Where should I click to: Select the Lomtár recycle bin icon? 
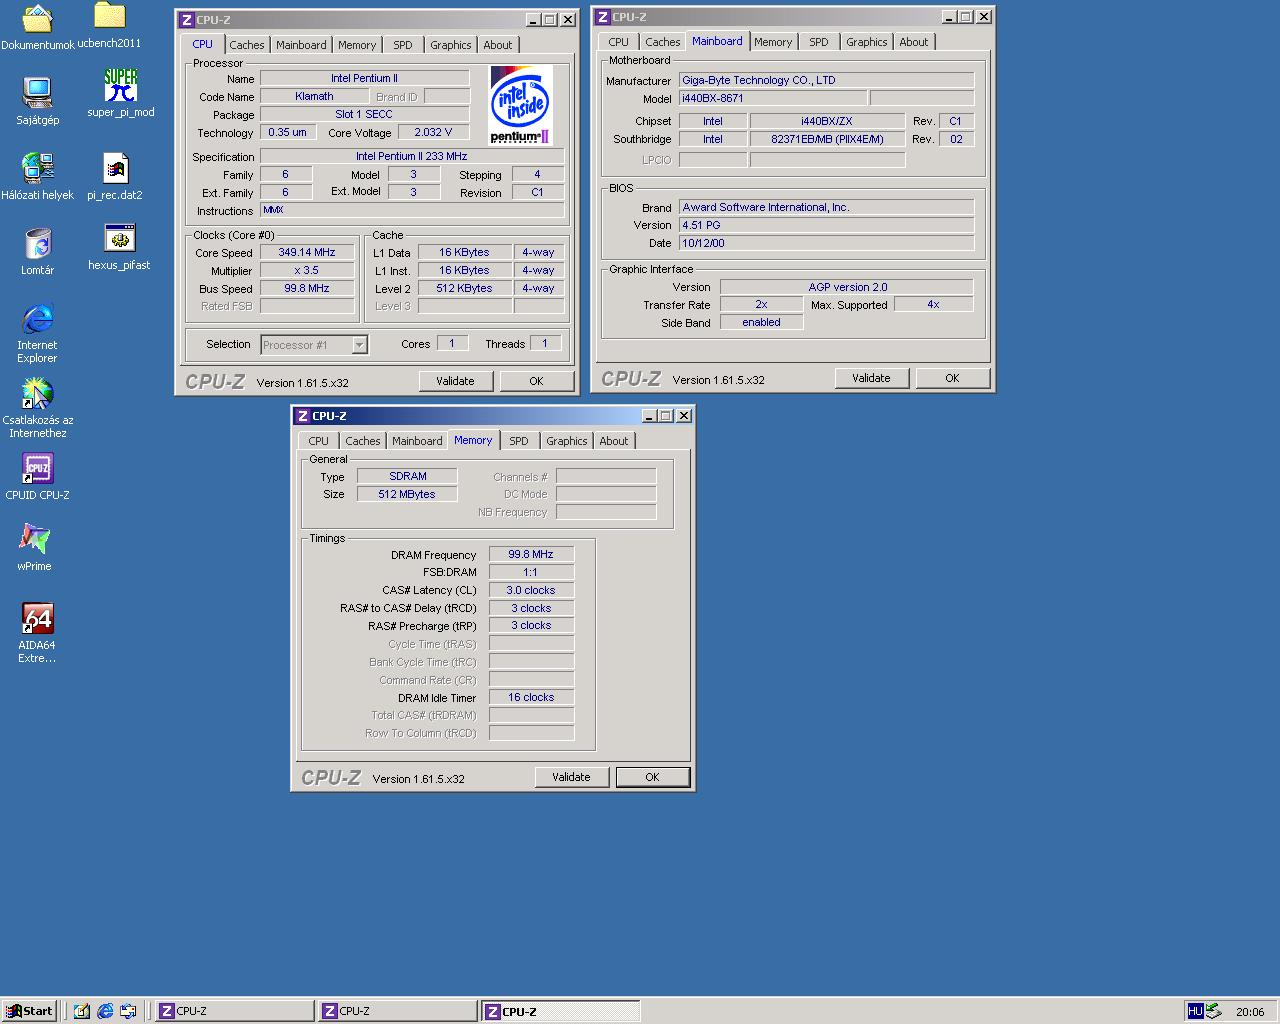(x=37, y=243)
